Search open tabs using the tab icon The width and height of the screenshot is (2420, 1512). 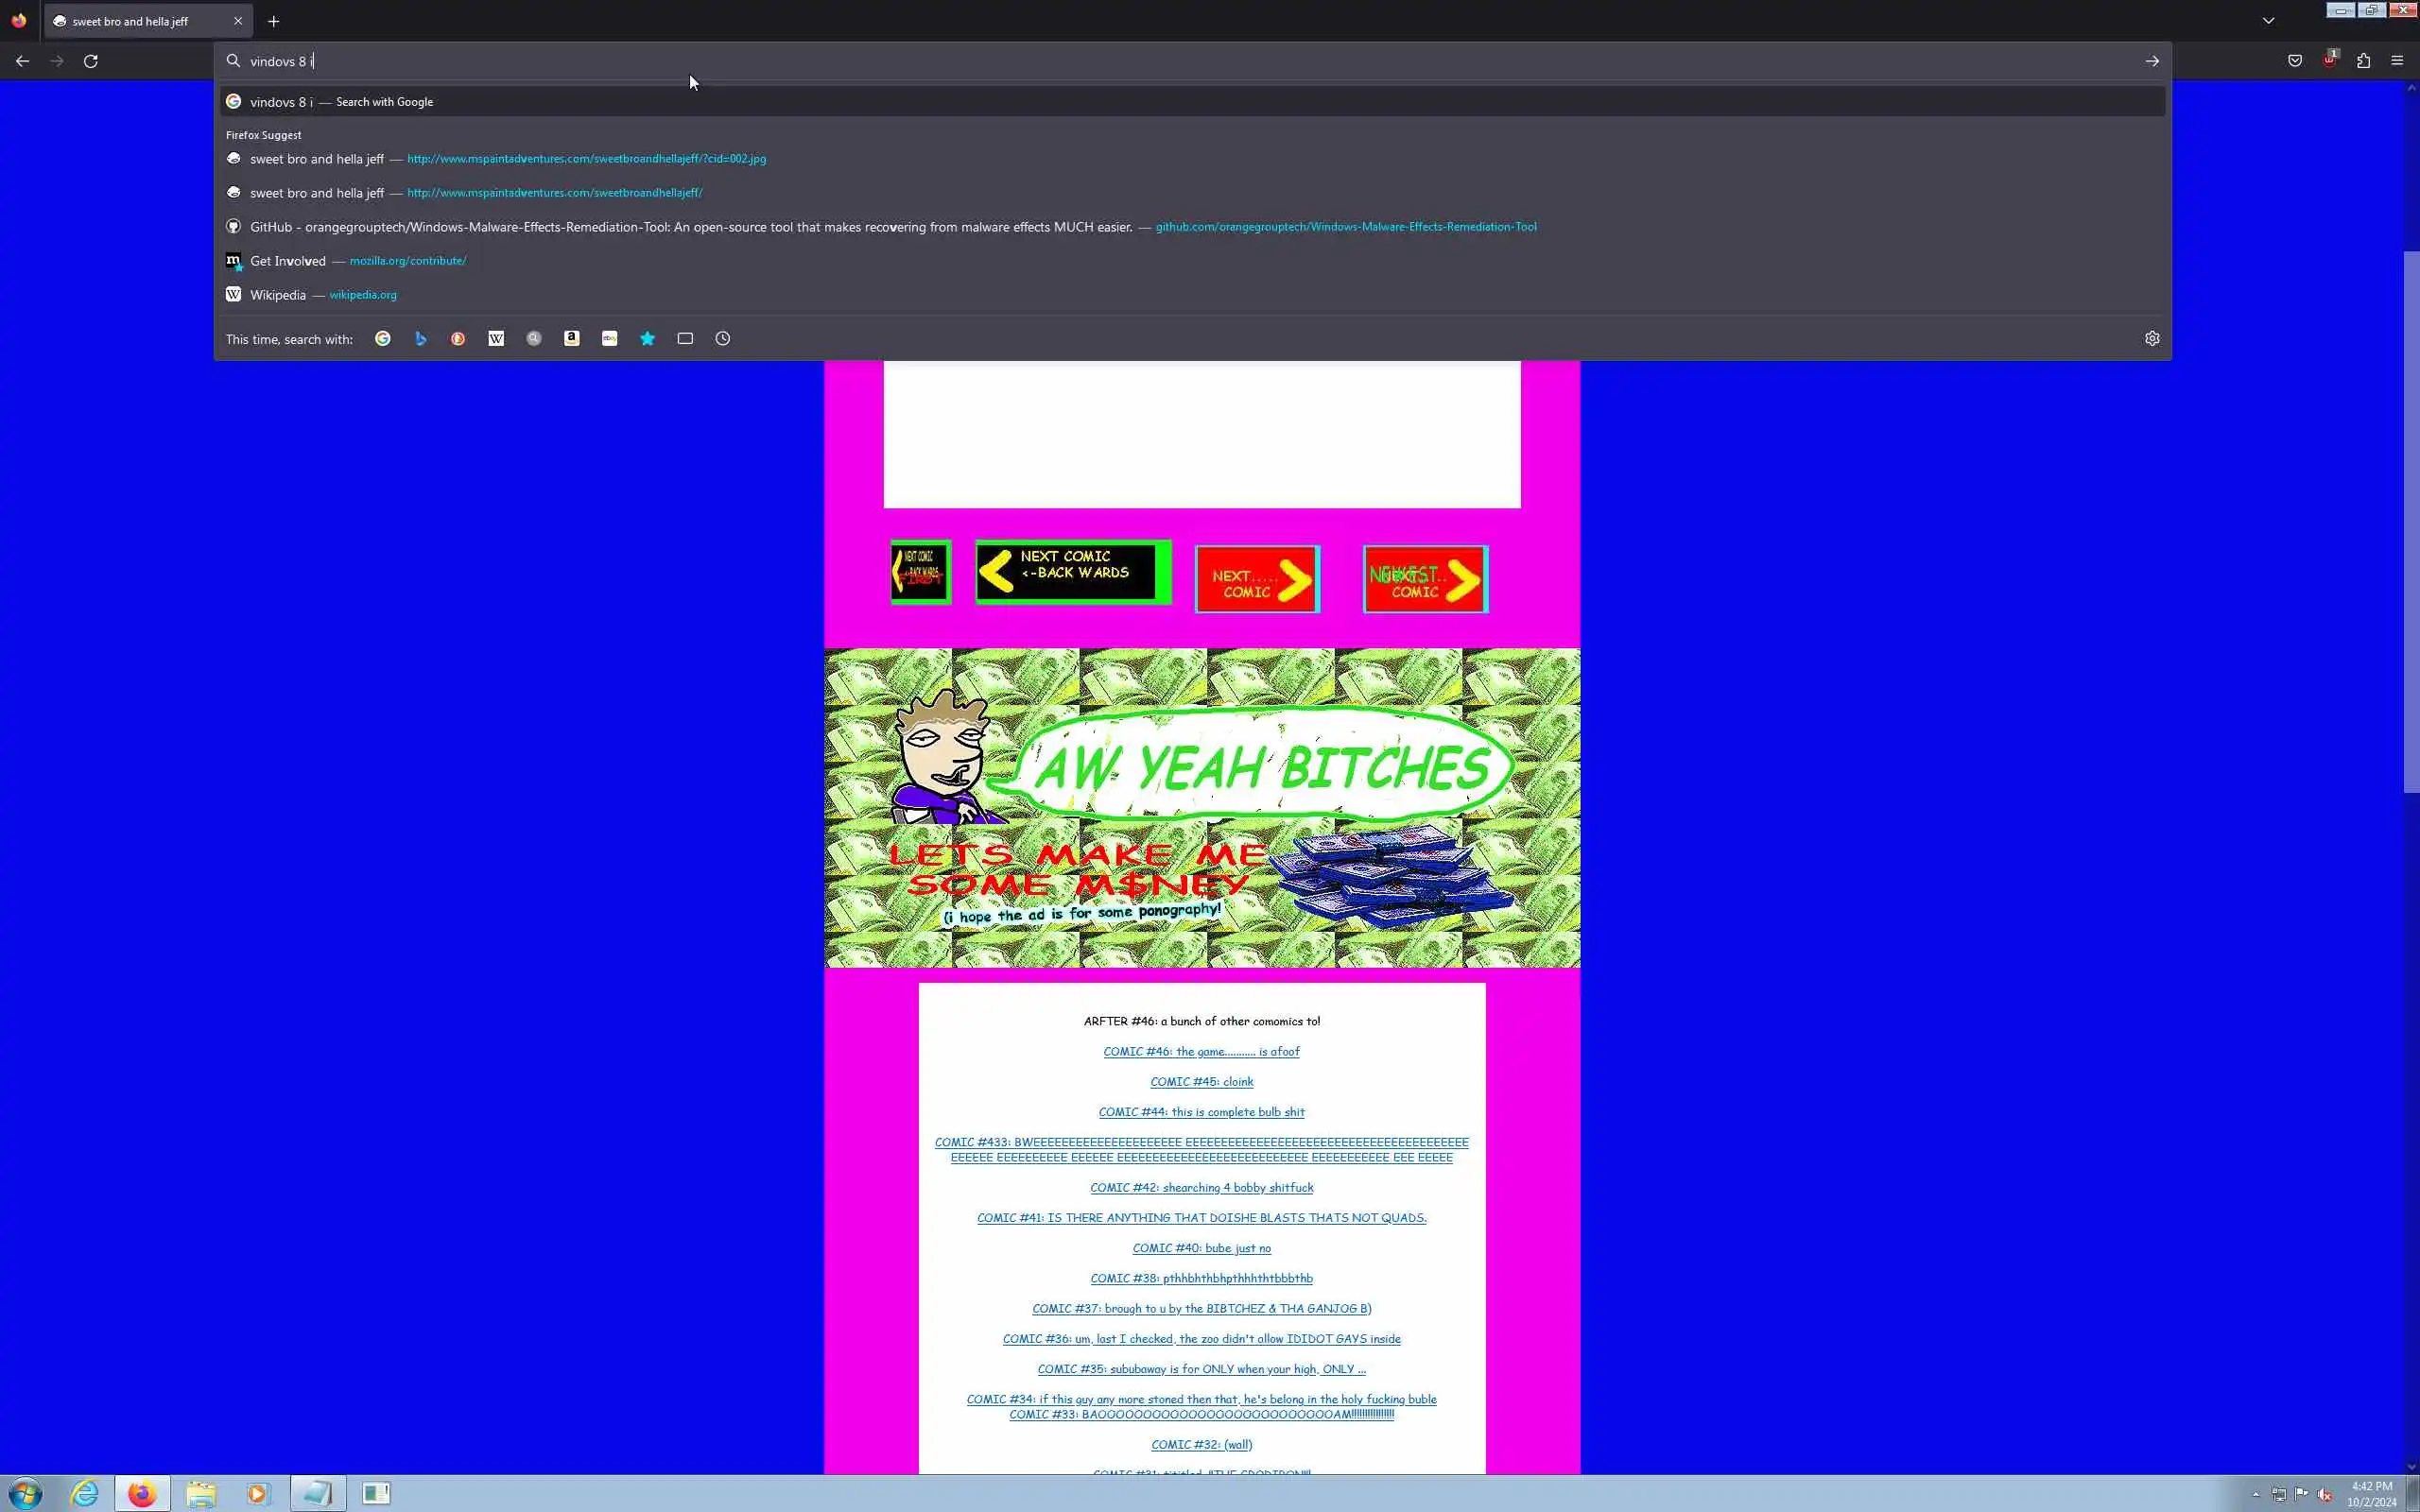685,339
